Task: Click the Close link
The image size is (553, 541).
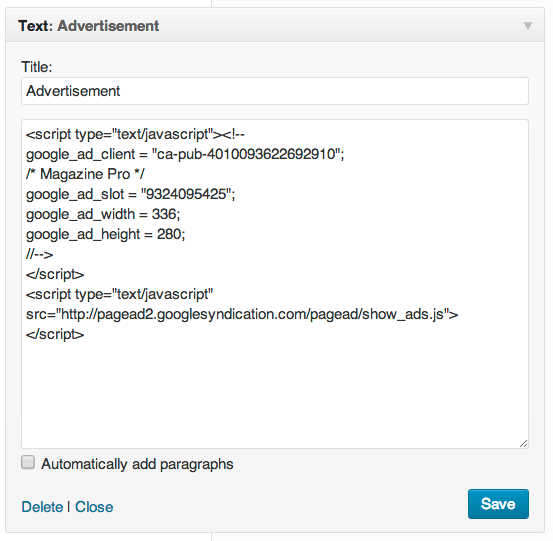Action: (94, 507)
